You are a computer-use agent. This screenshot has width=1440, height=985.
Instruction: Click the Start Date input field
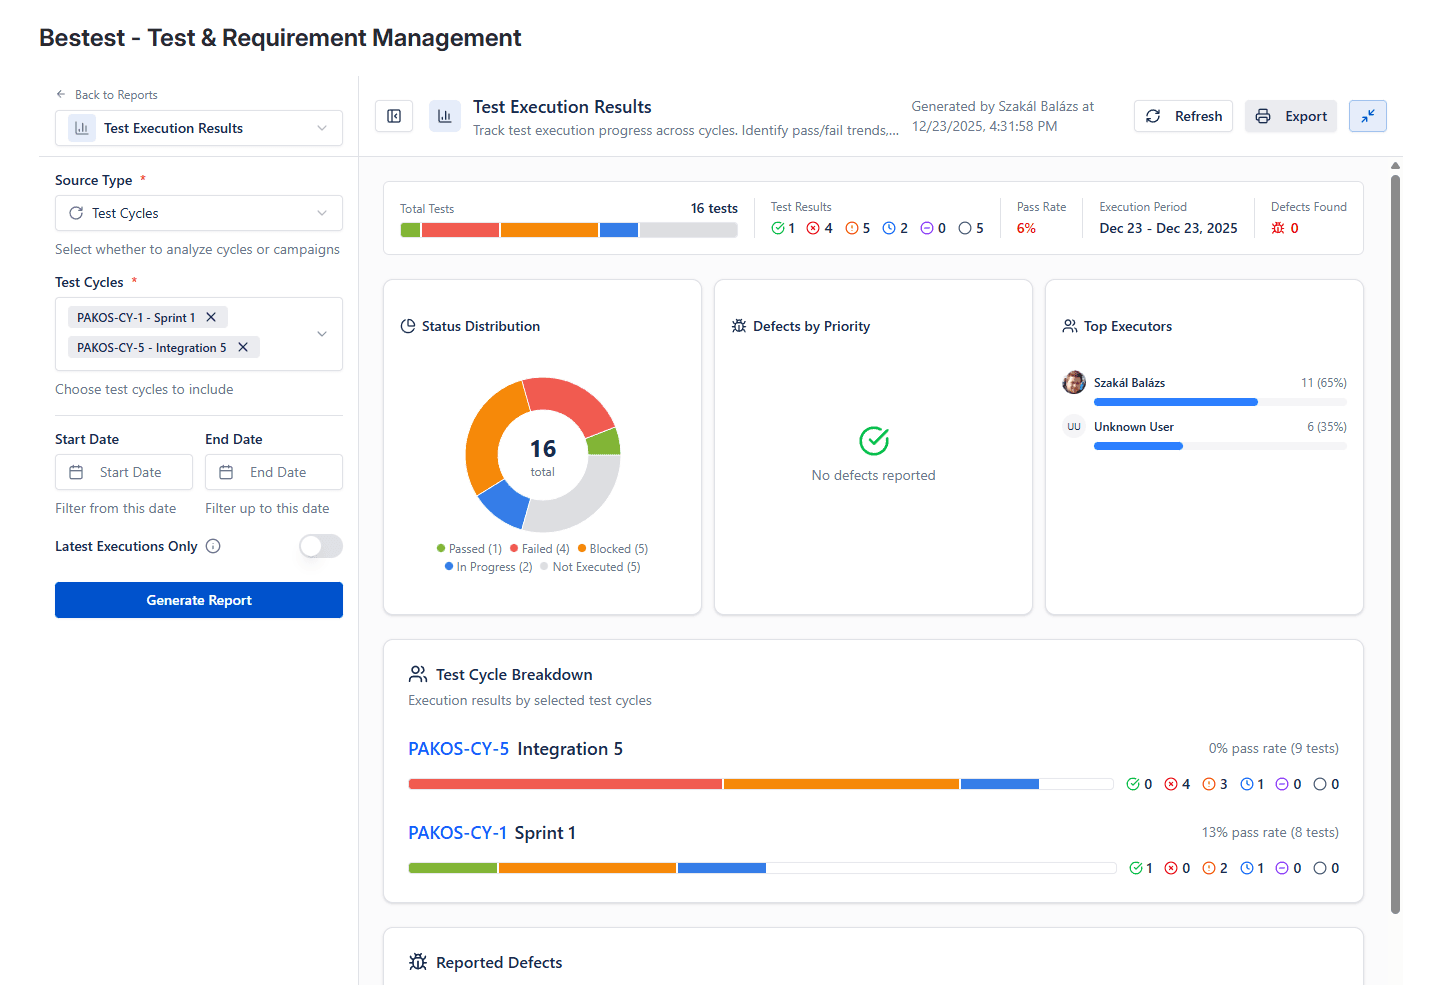coord(124,472)
